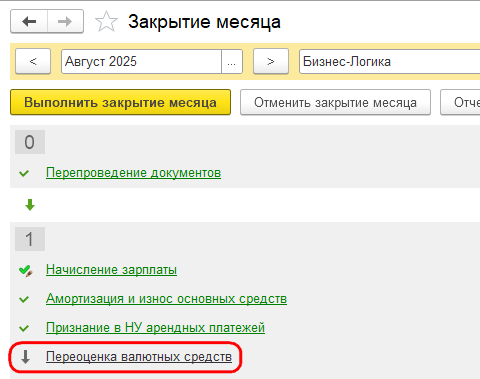Click the Бизнес-Логика organization field
This screenshot has height=379, width=480.
(x=390, y=61)
